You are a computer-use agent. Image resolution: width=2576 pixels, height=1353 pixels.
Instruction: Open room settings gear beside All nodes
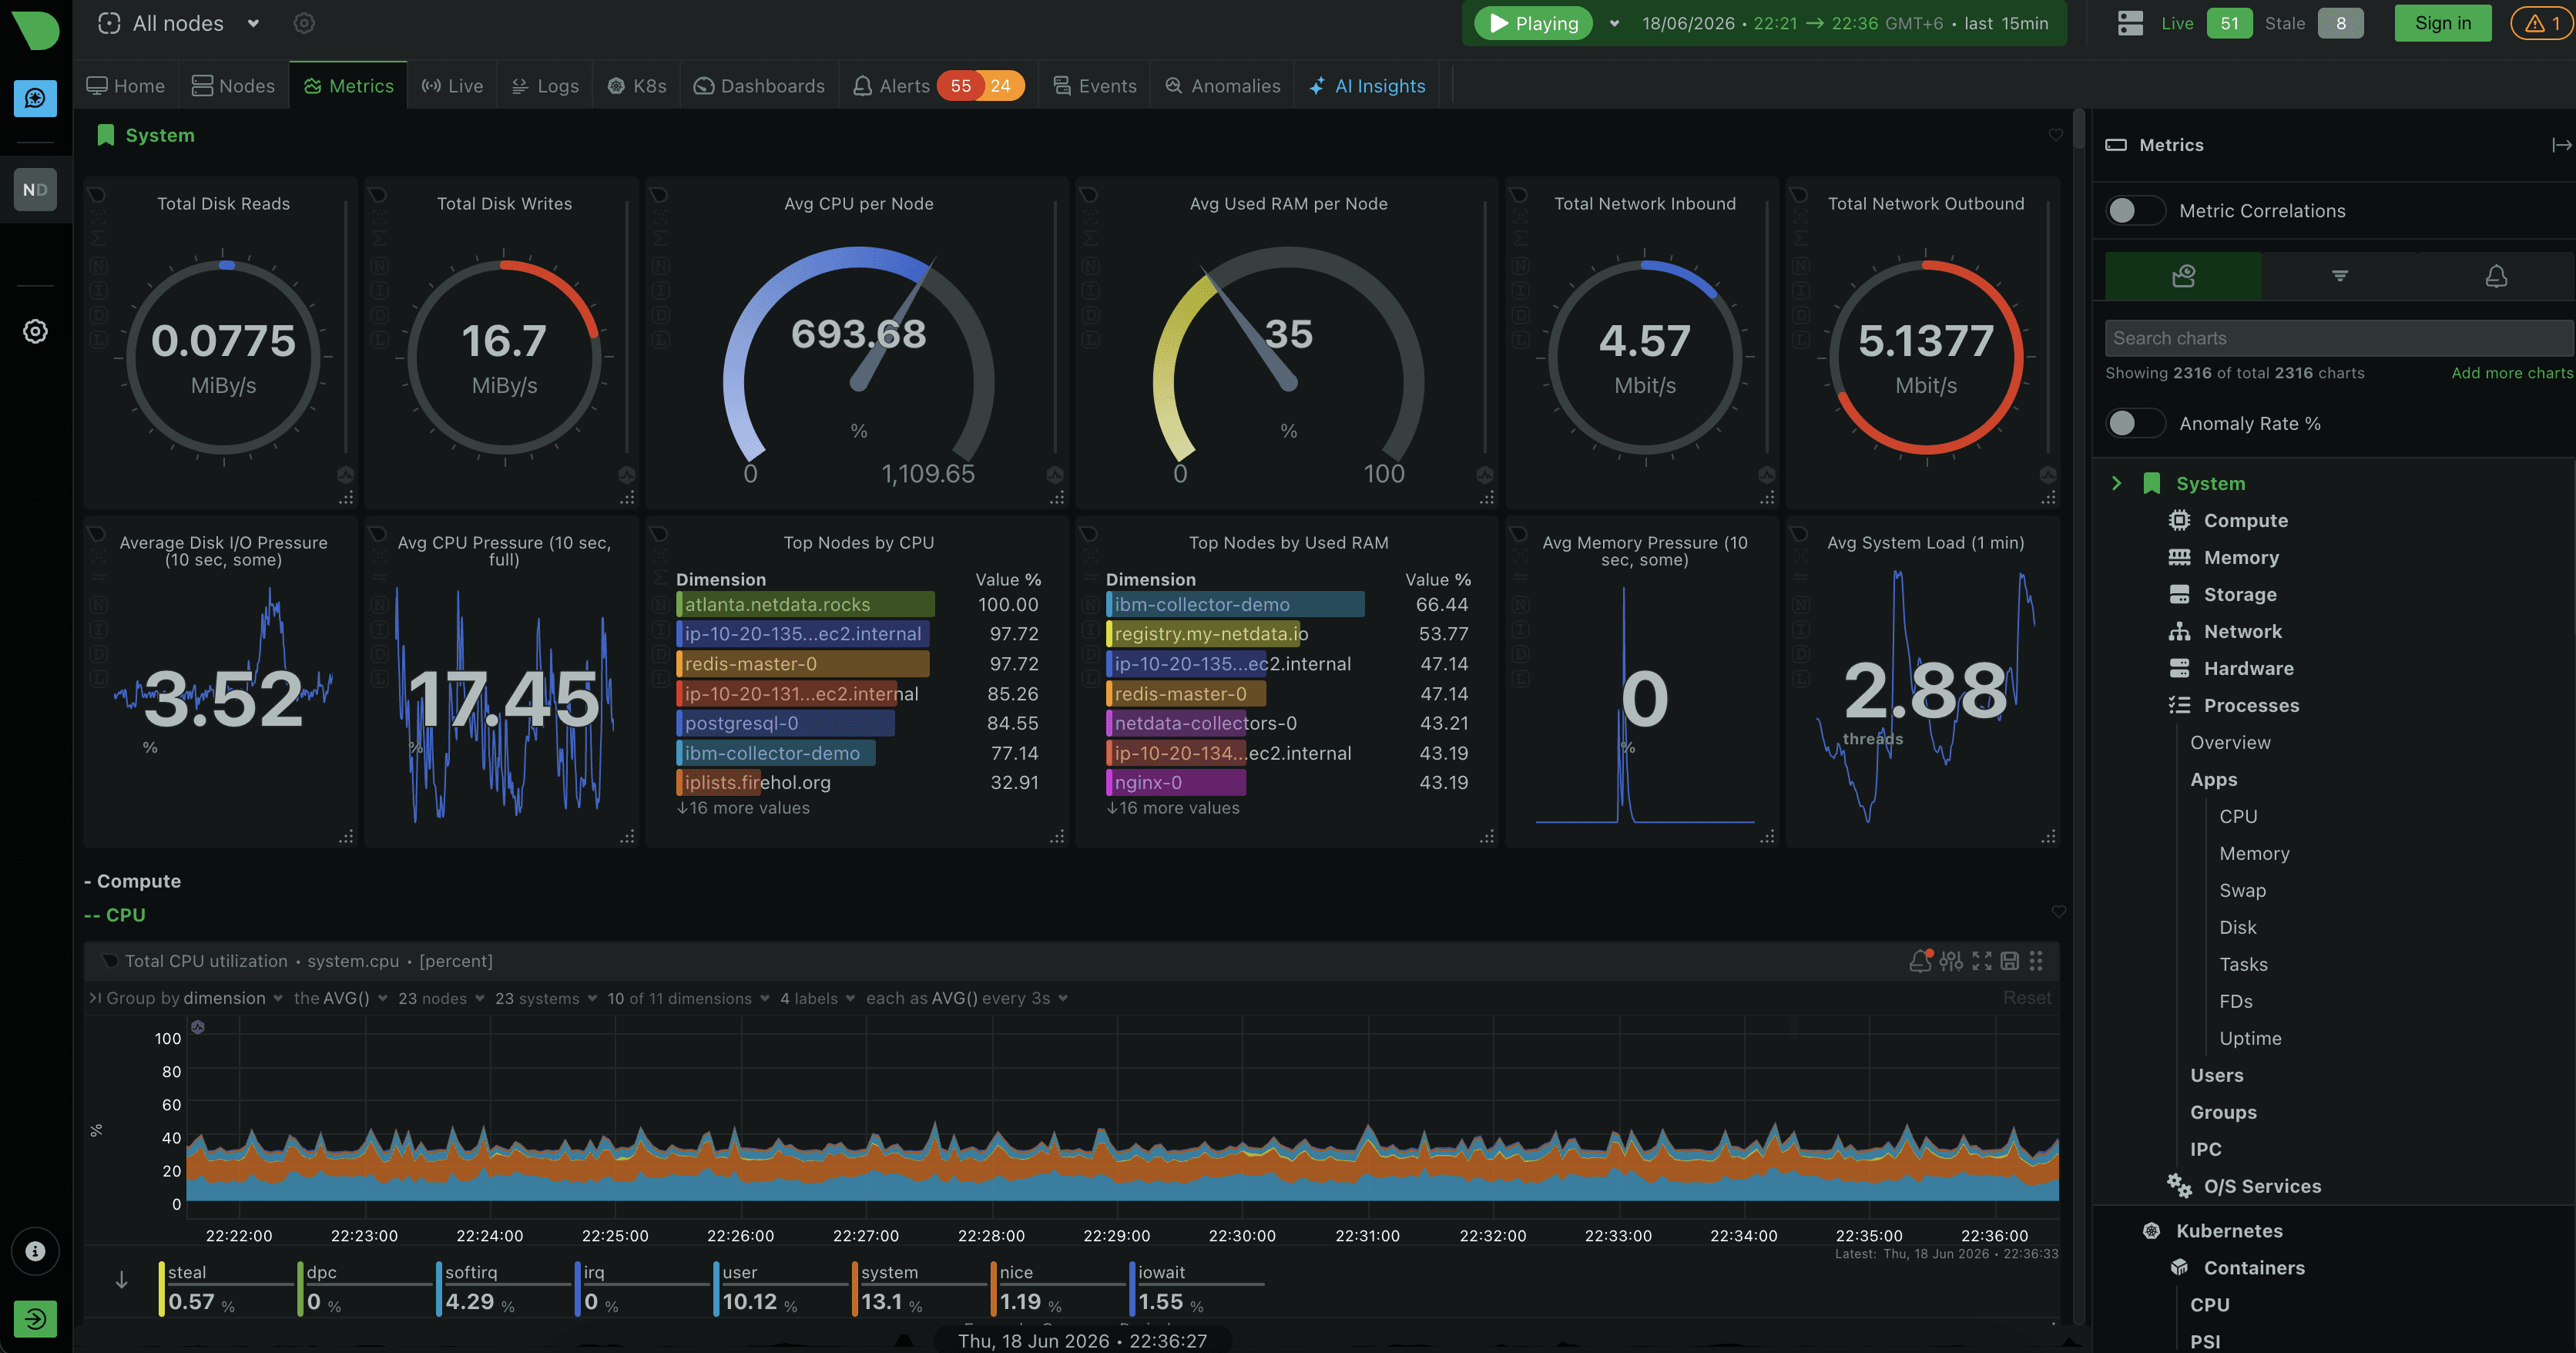point(304,23)
